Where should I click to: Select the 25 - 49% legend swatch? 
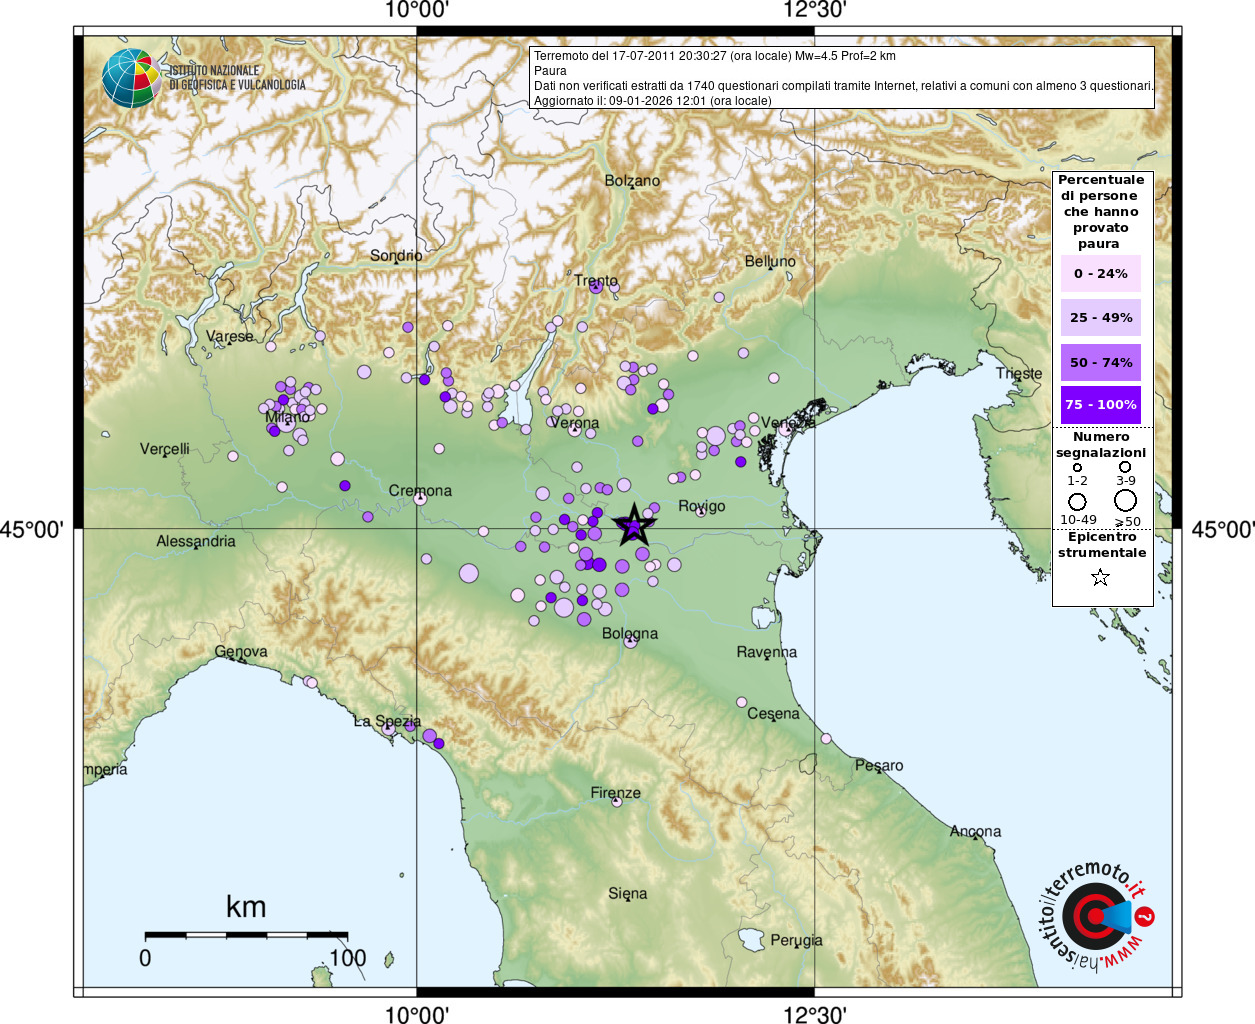(x=1100, y=317)
